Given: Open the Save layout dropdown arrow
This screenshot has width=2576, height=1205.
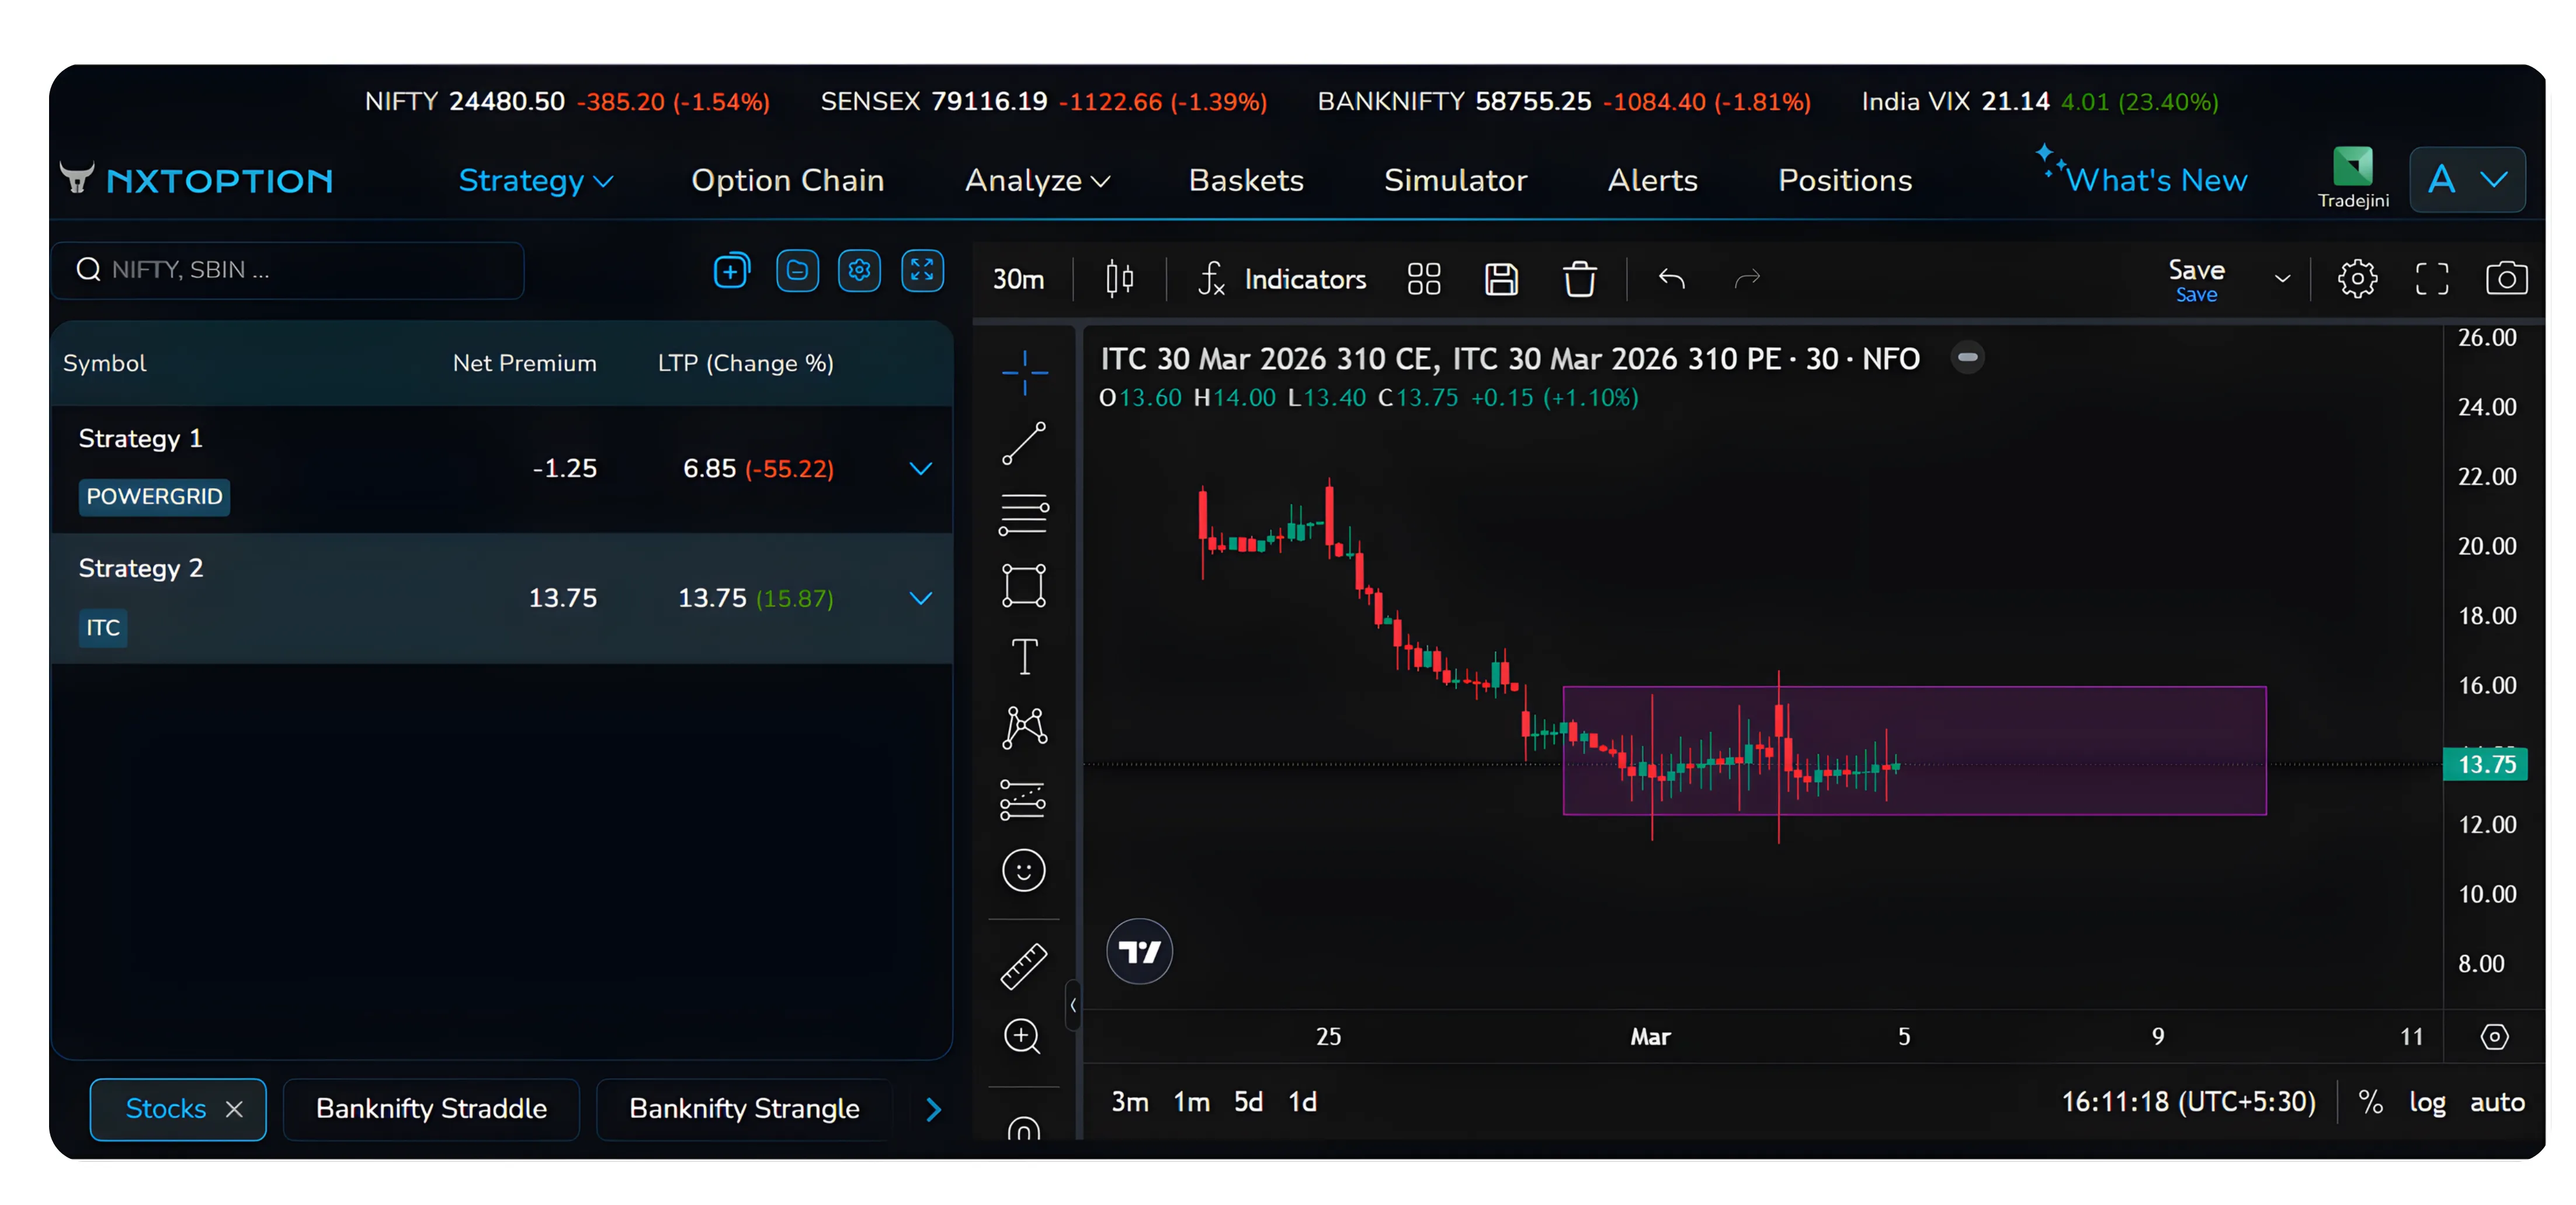Looking at the screenshot, I should point(2283,278).
